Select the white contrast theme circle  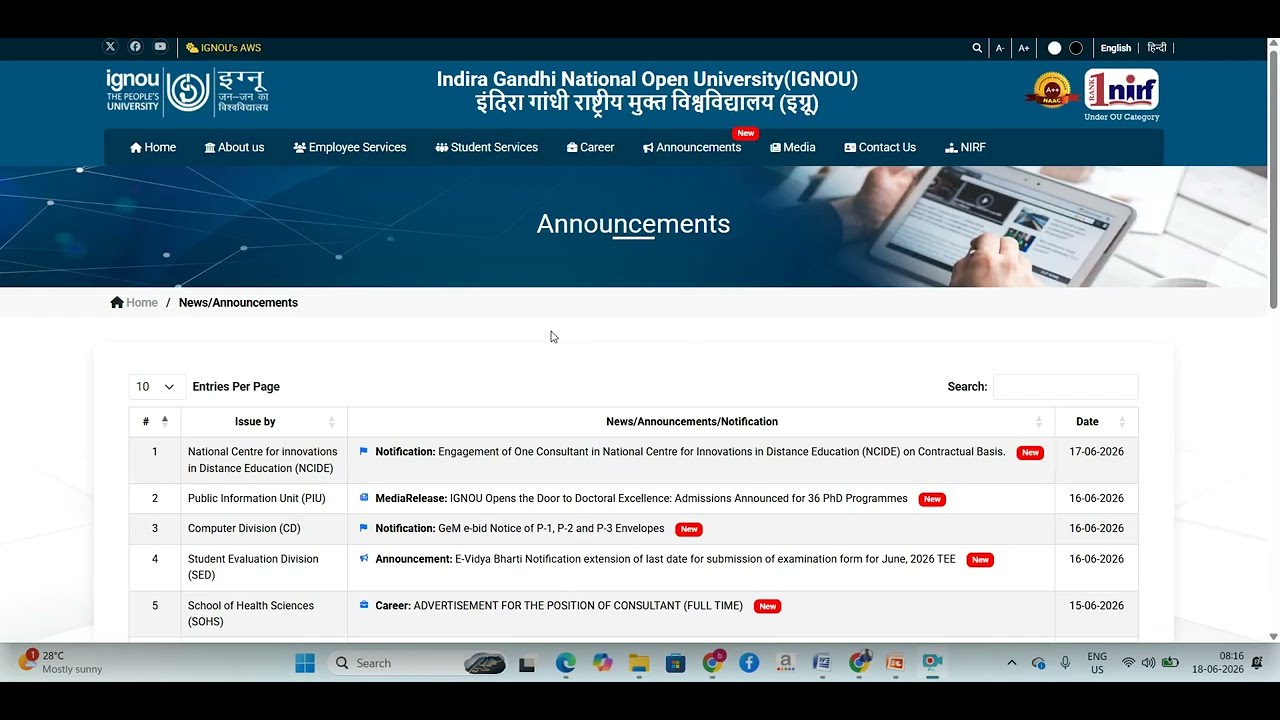[1054, 48]
